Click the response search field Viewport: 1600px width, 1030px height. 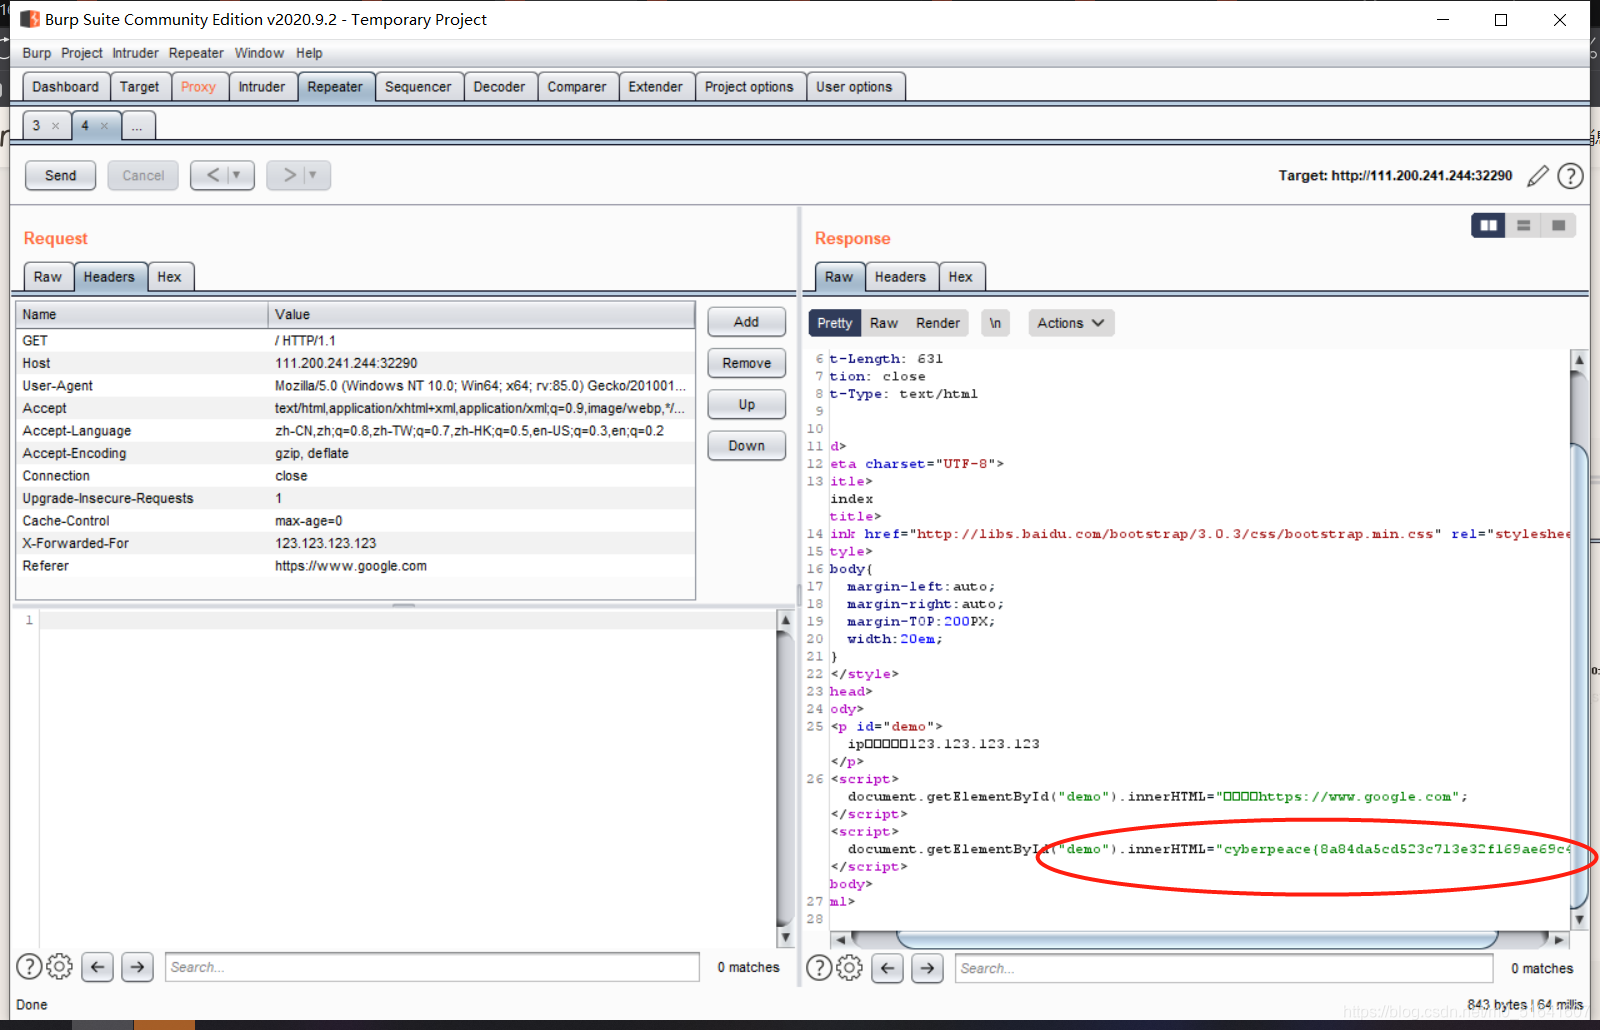tap(1224, 968)
